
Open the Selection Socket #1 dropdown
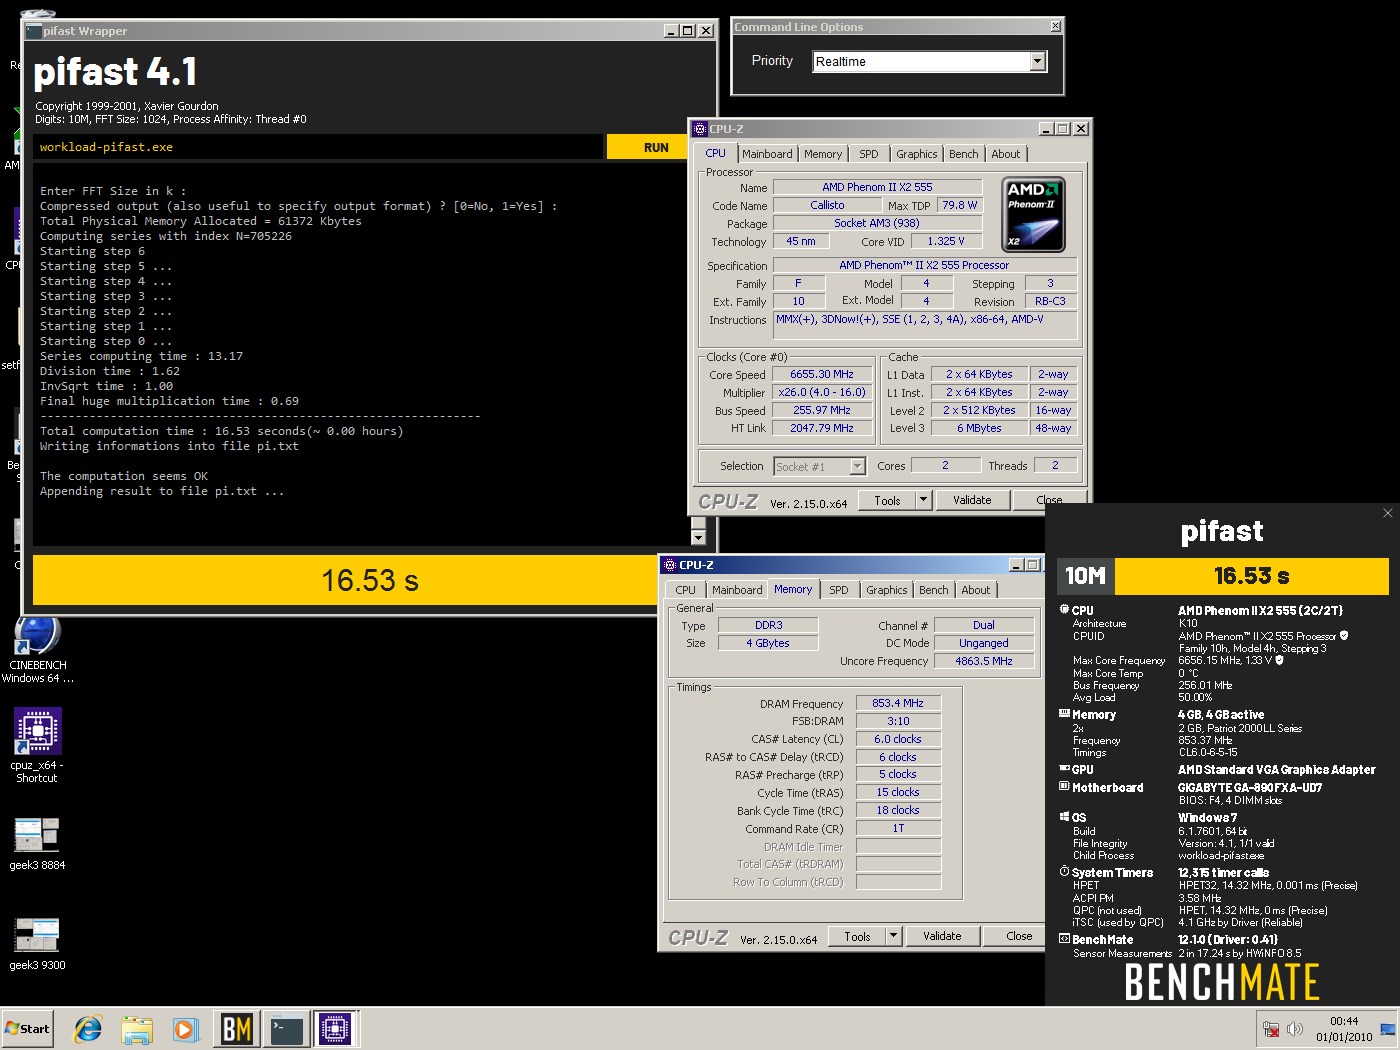coord(857,466)
